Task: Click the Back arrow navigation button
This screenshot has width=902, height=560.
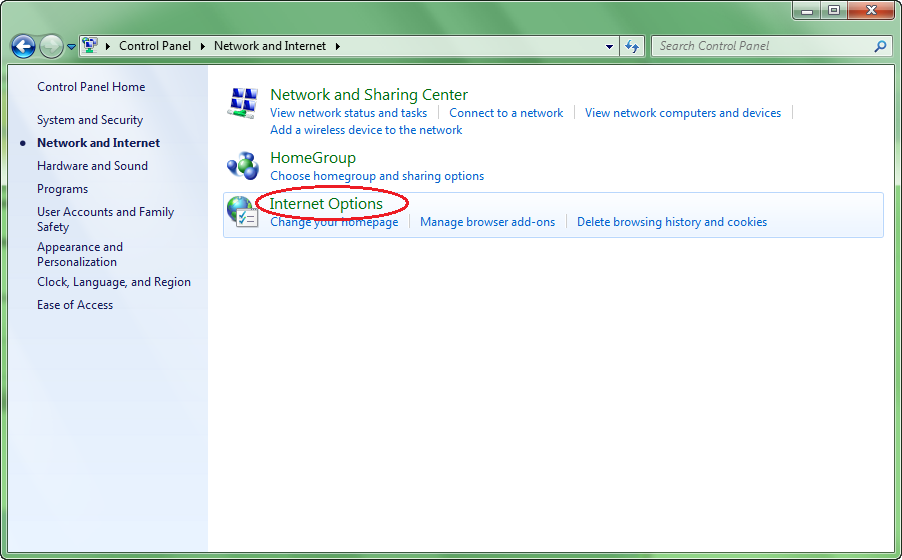Action: coord(24,46)
